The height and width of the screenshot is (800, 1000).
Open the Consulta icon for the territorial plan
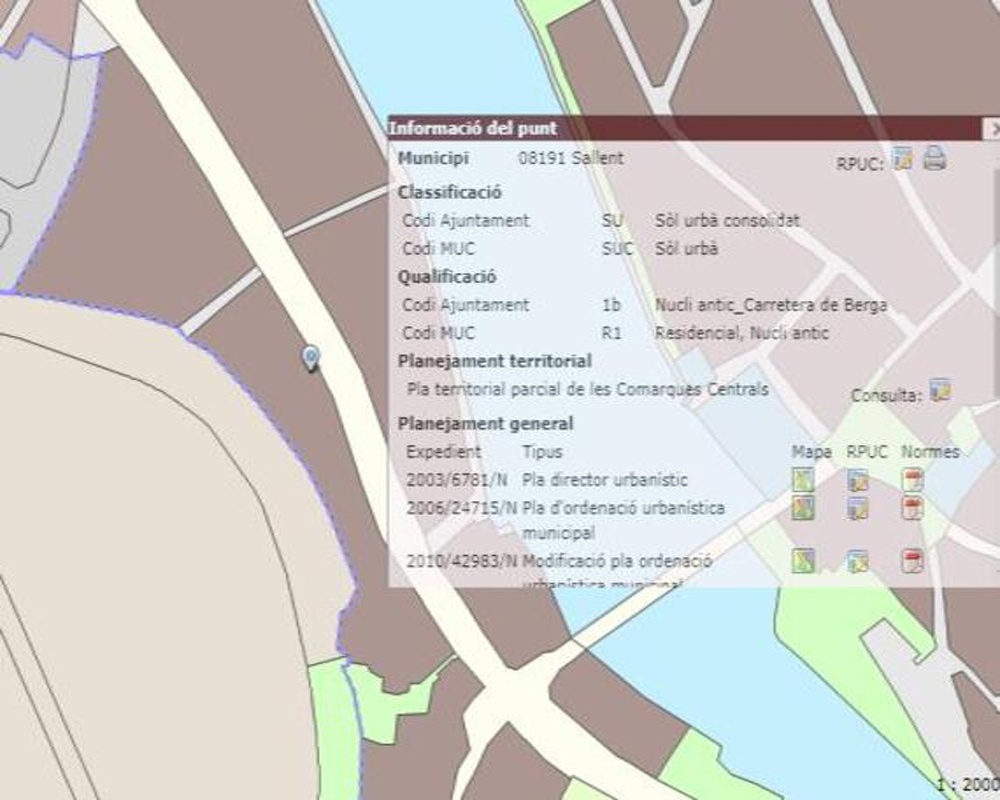(939, 390)
